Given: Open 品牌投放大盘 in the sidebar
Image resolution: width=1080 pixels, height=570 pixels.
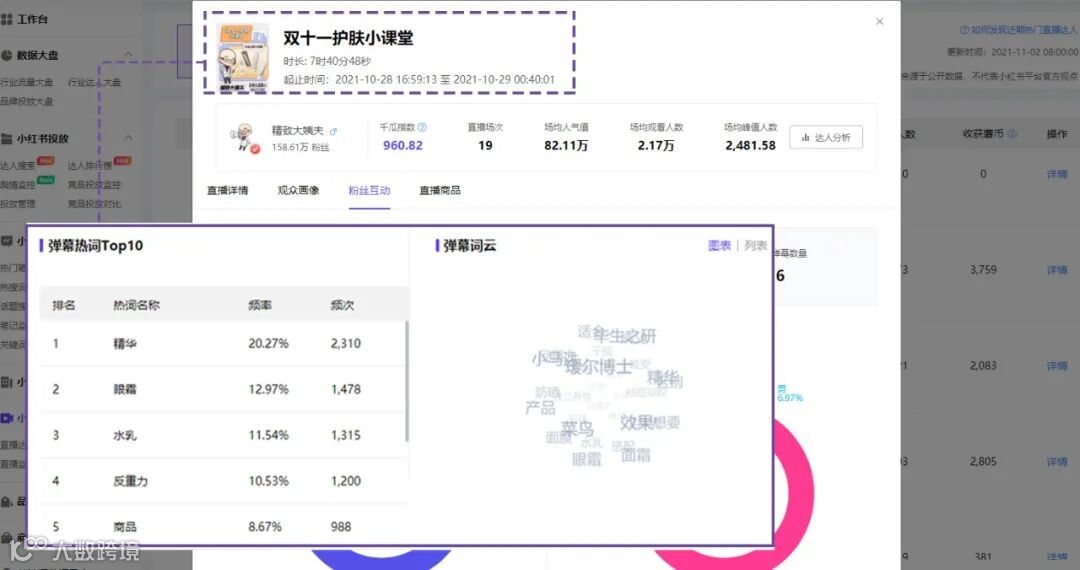Looking at the screenshot, I should tap(27, 101).
